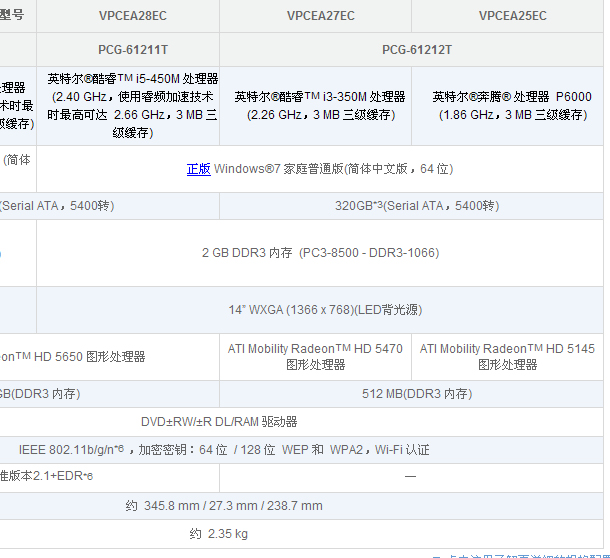Click the Radeon HD 5145 graphics cell
The image size is (610, 558).
[508, 357]
